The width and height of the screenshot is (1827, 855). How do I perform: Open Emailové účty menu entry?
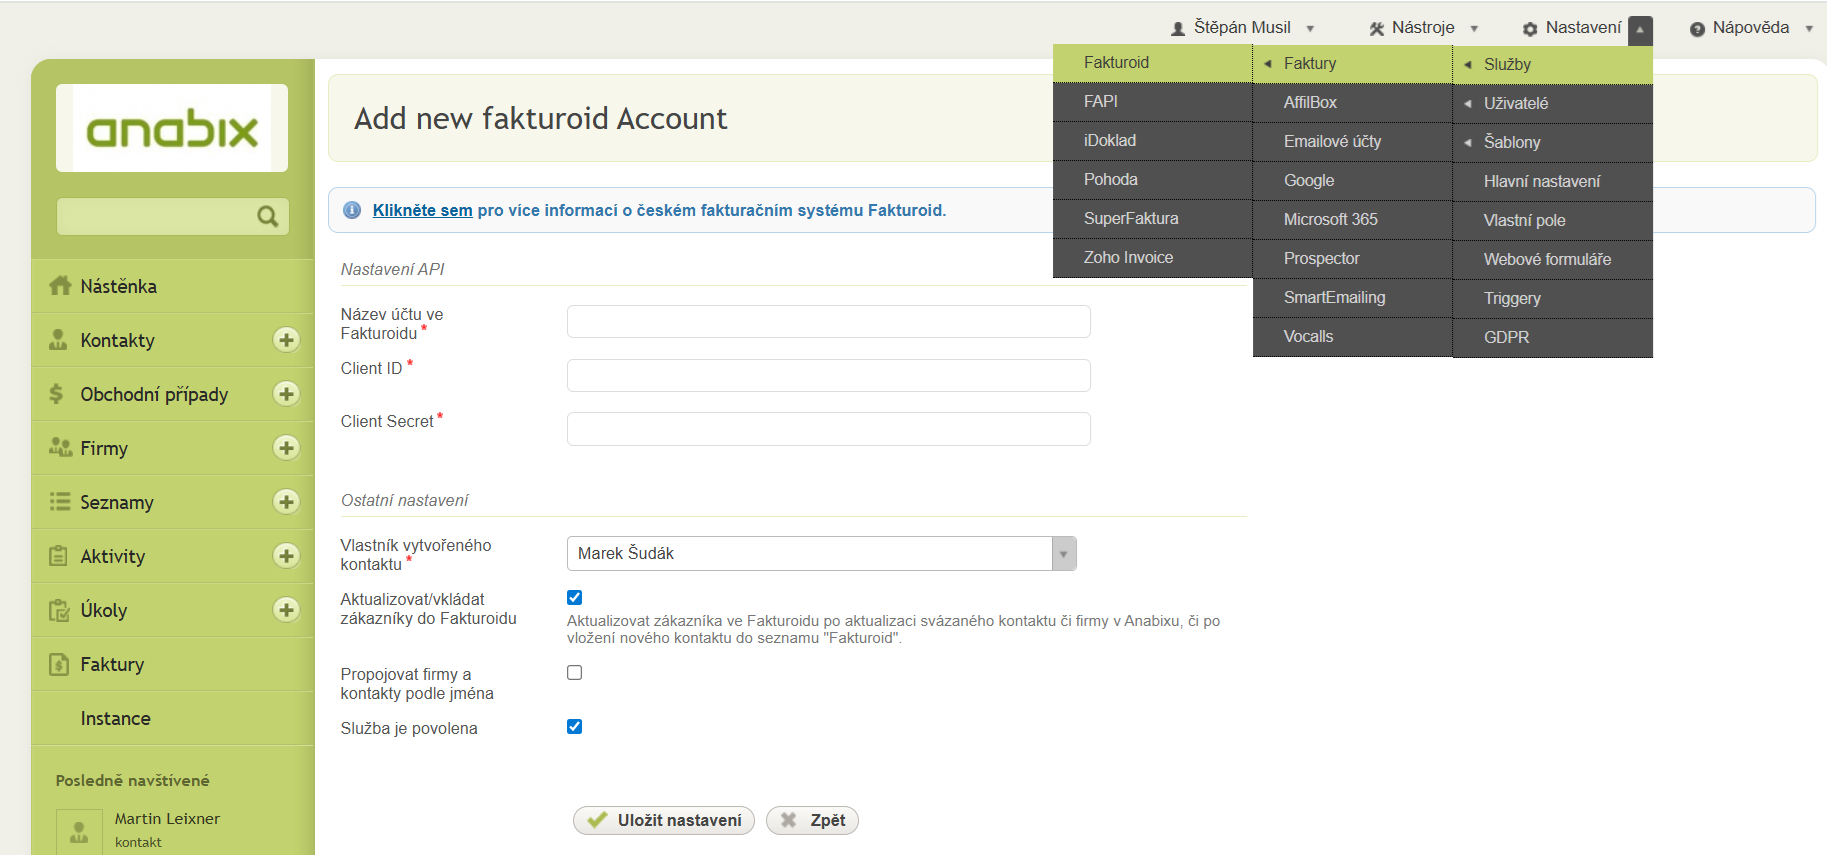tap(1353, 141)
